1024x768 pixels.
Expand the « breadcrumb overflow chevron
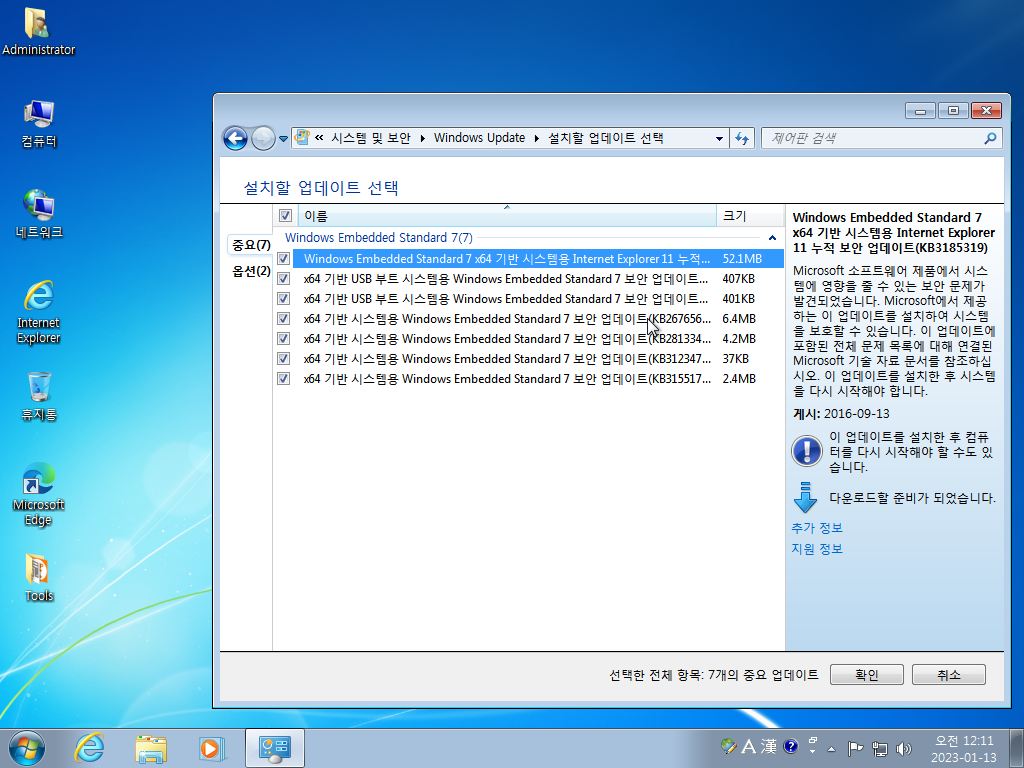[x=319, y=138]
